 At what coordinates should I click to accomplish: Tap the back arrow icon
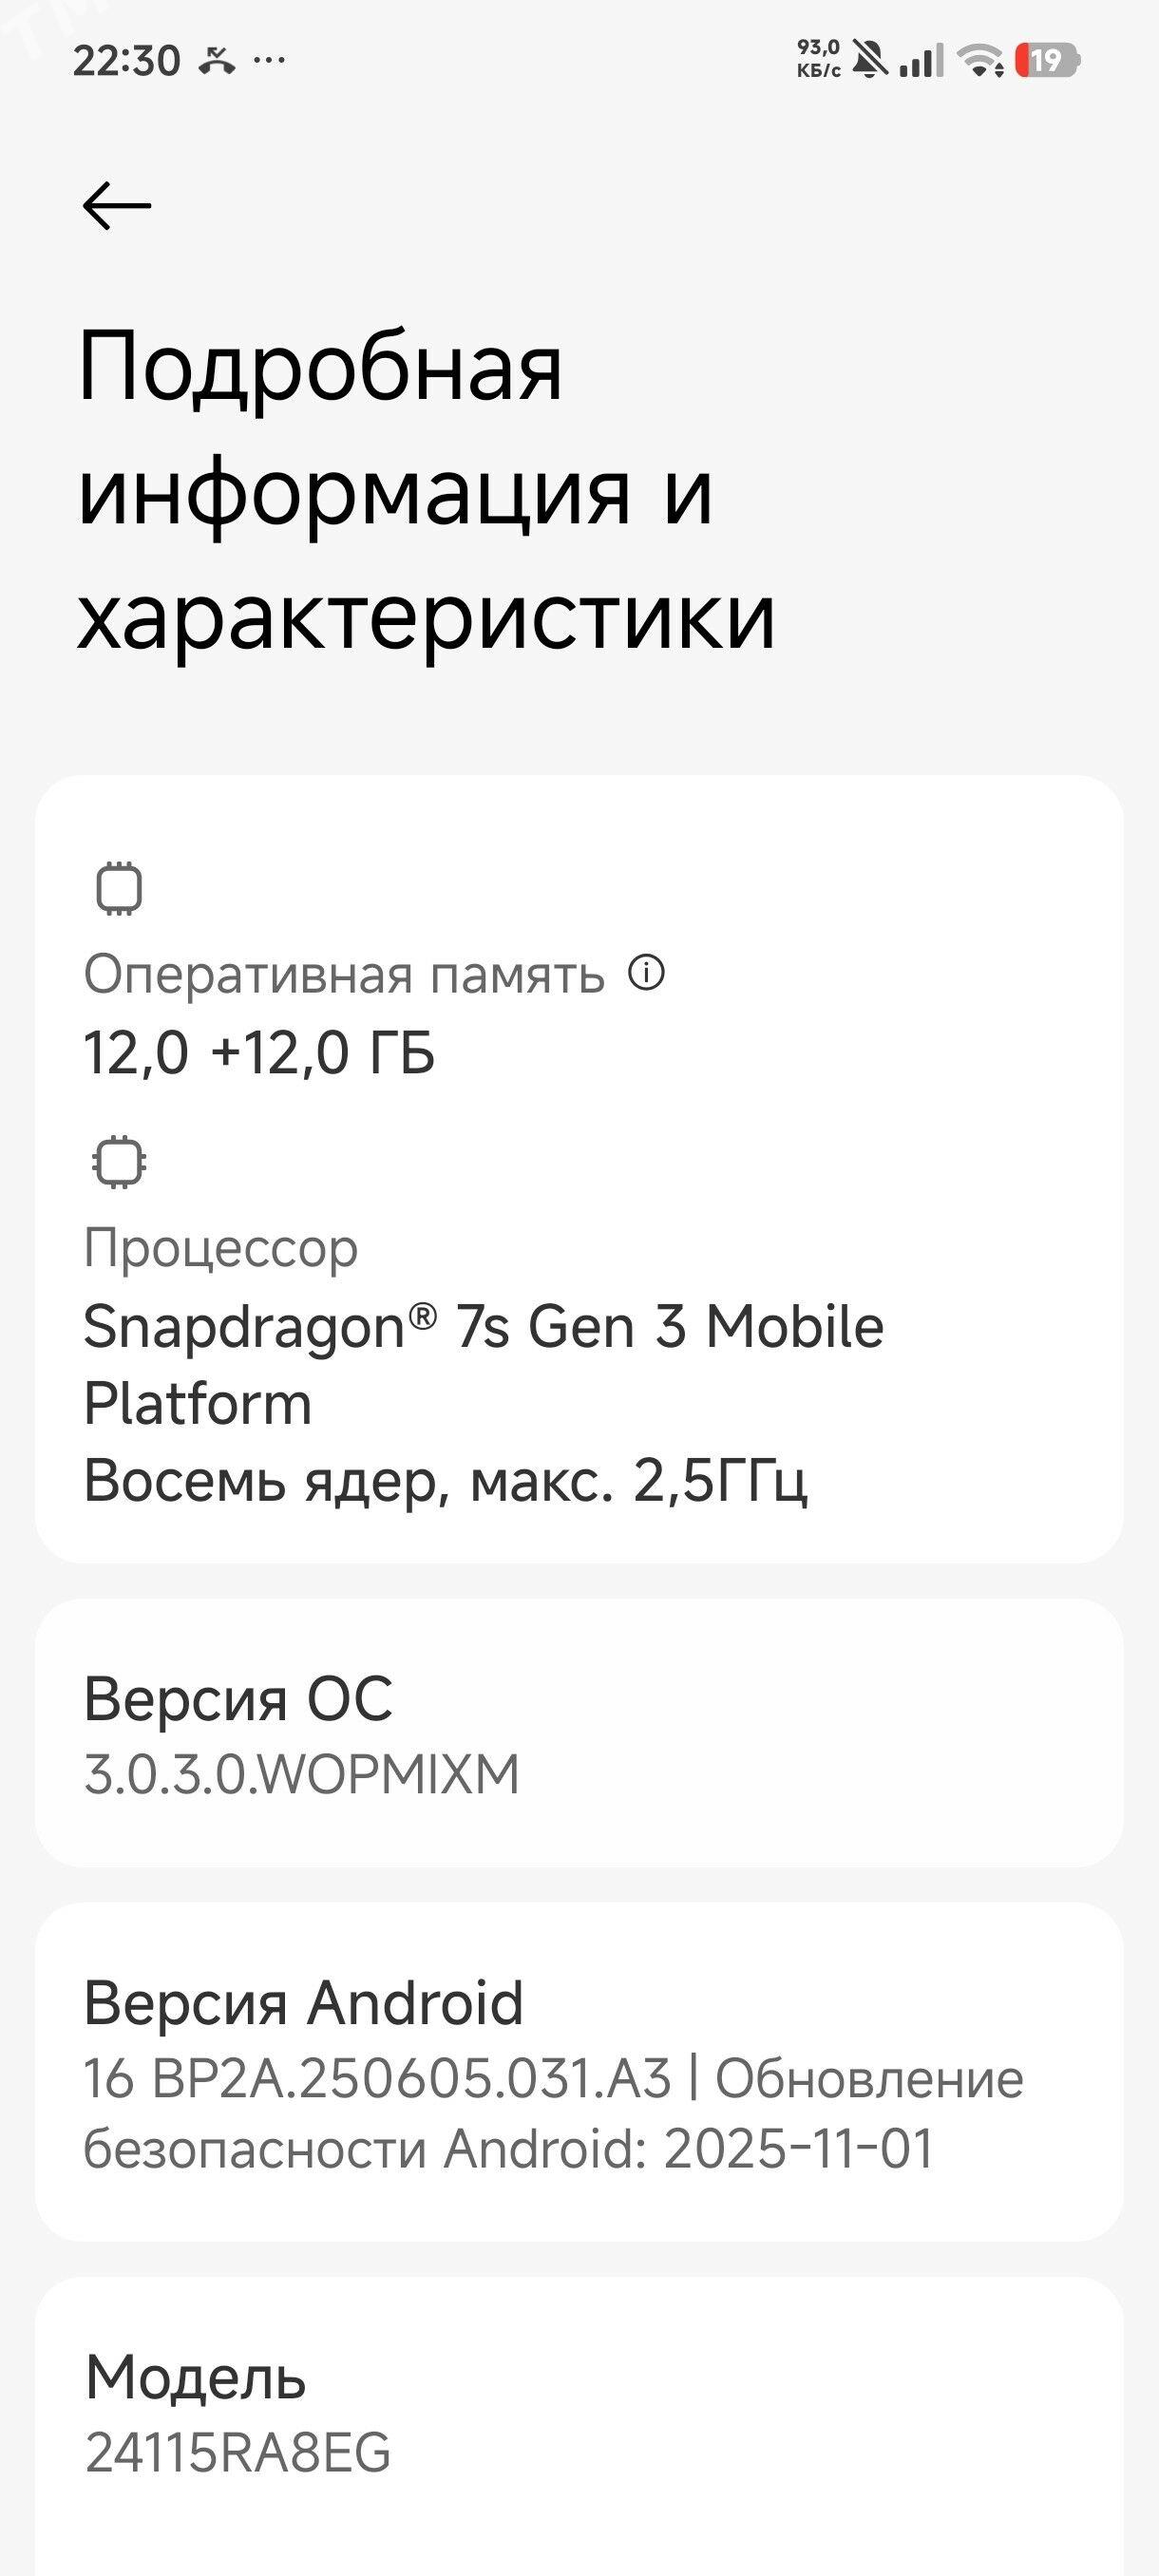(117, 206)
